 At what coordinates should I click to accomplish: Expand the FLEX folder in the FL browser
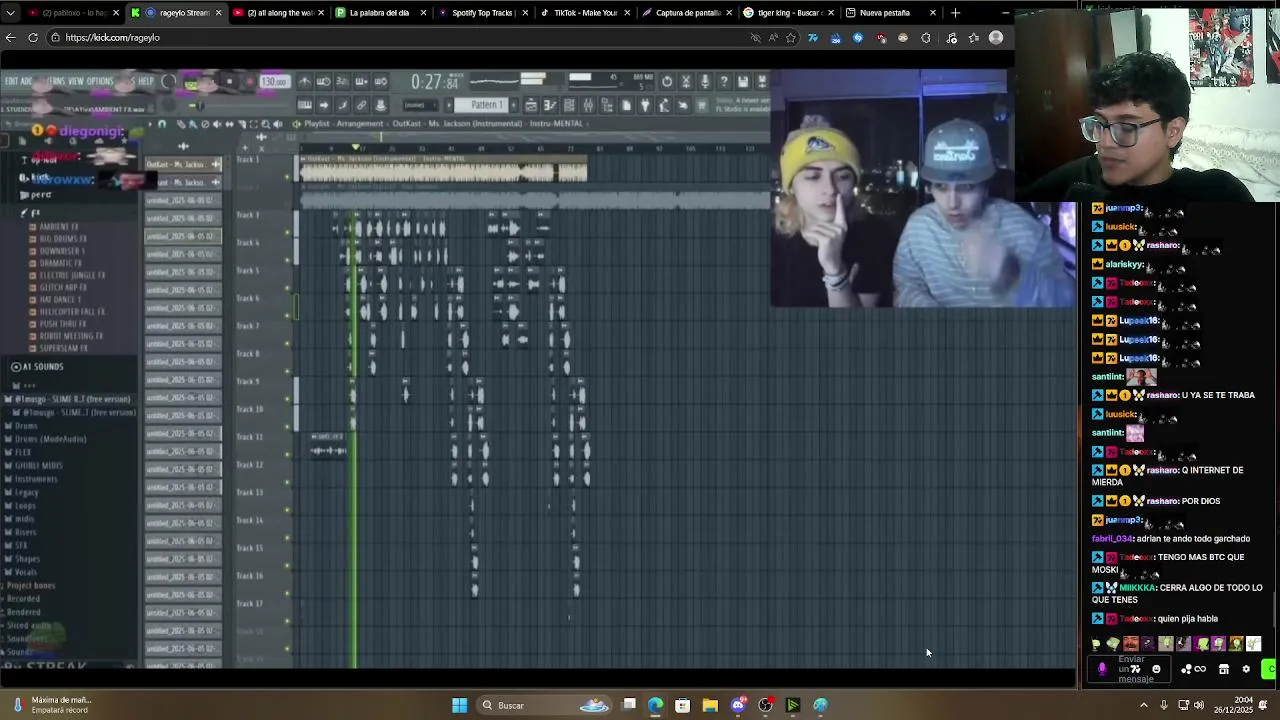23,452
